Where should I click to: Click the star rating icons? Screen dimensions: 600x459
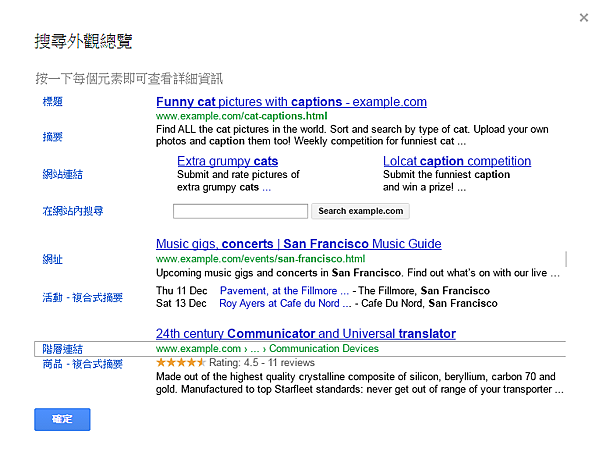click(180, 362)
